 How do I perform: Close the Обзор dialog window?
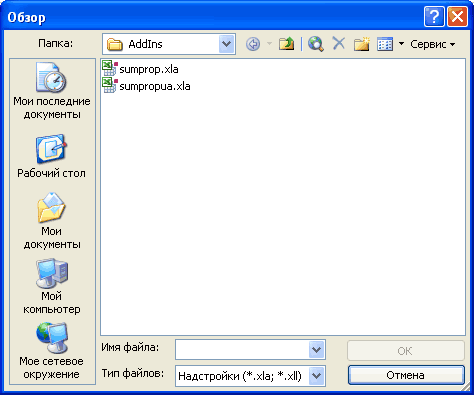pos(457,16)
